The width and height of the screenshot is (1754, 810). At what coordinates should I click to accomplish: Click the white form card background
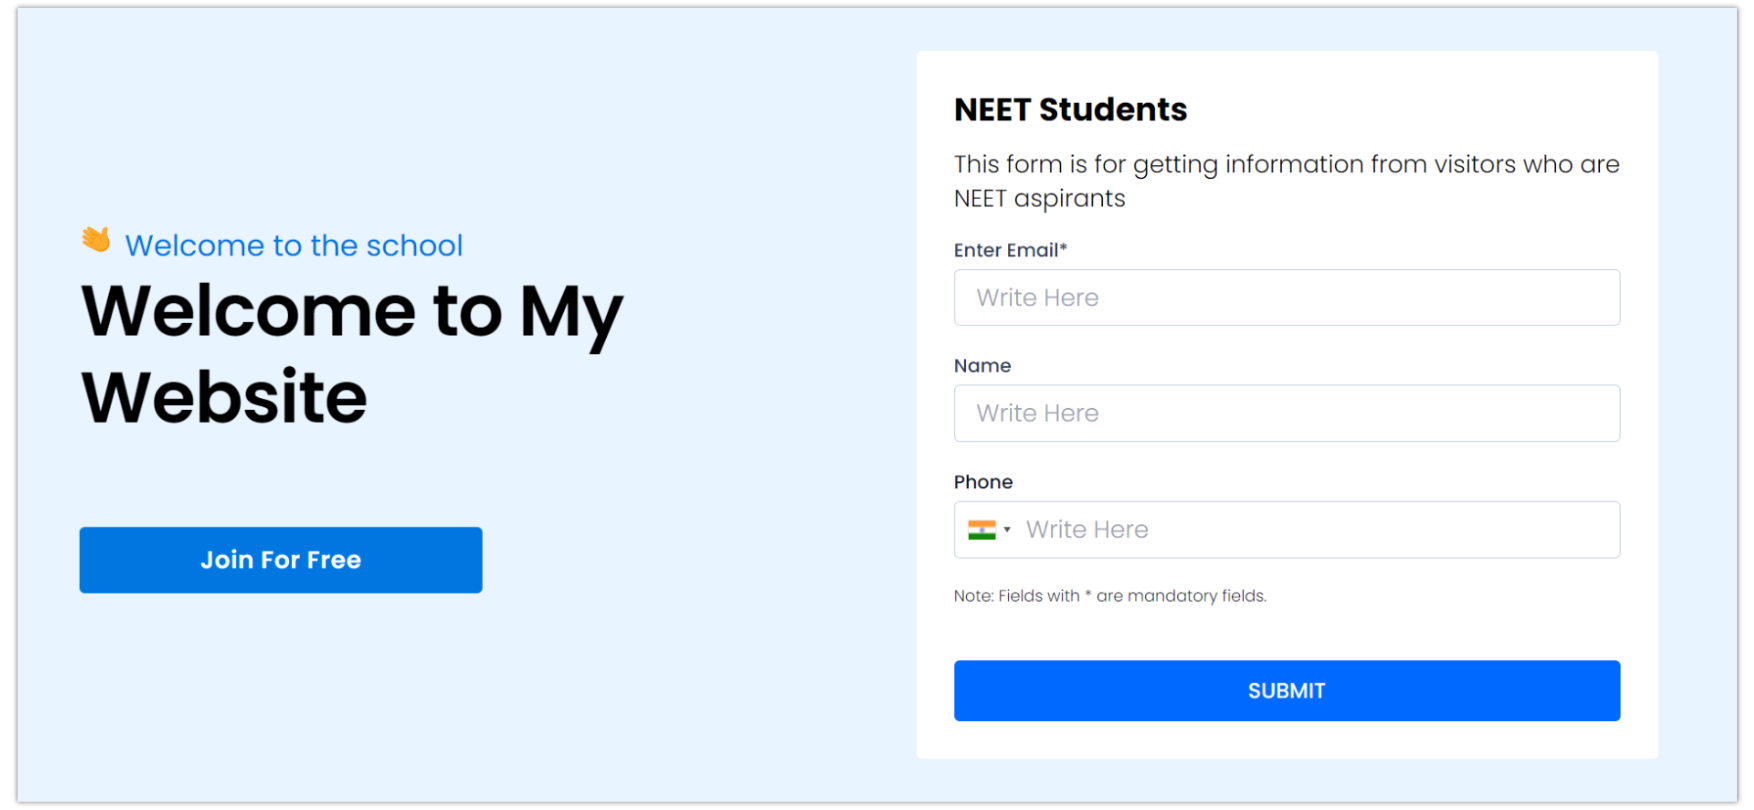[x=1286, y=630]
